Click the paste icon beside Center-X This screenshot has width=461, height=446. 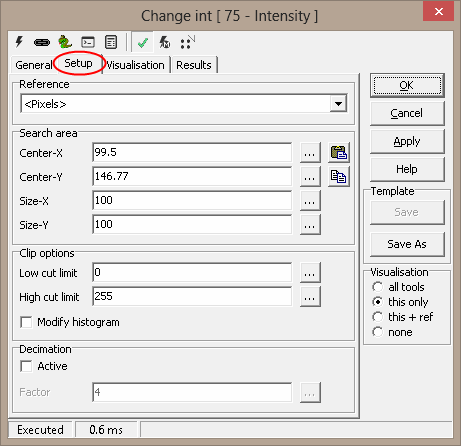[x=339, y=153]
